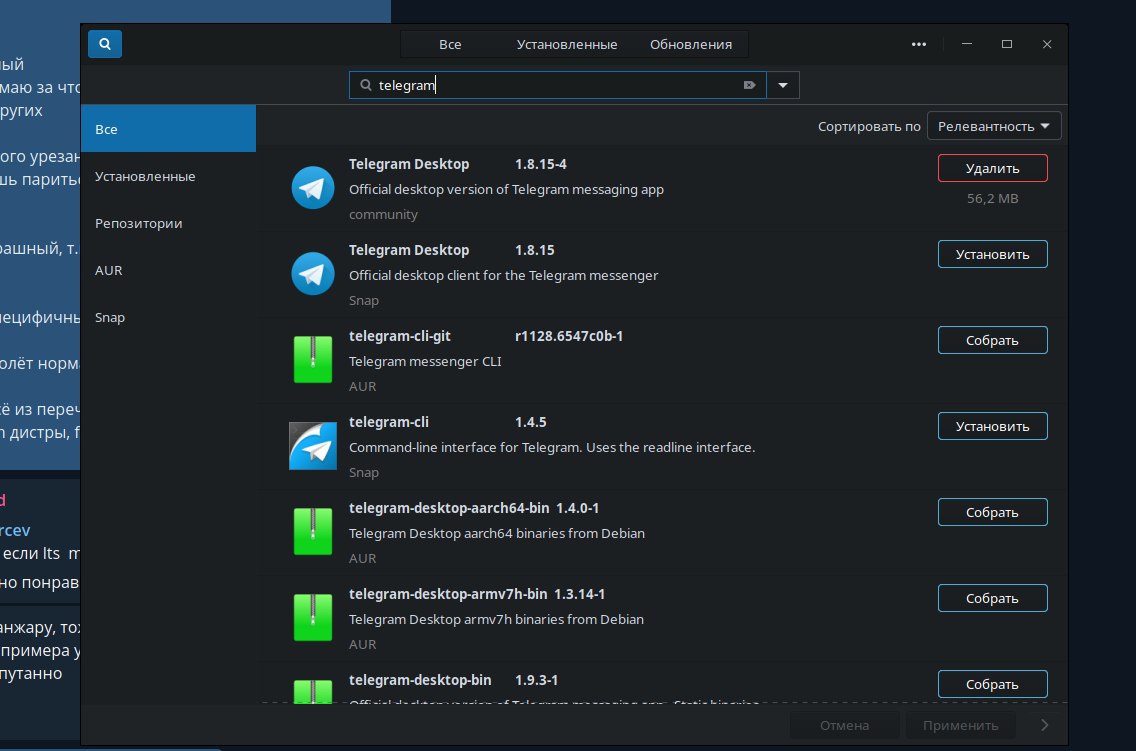Image resolution: width=1136 pixels, height=751 pixels.
Task: Click the Telegram Desktop community icon
Action: [x=313, y=188]
